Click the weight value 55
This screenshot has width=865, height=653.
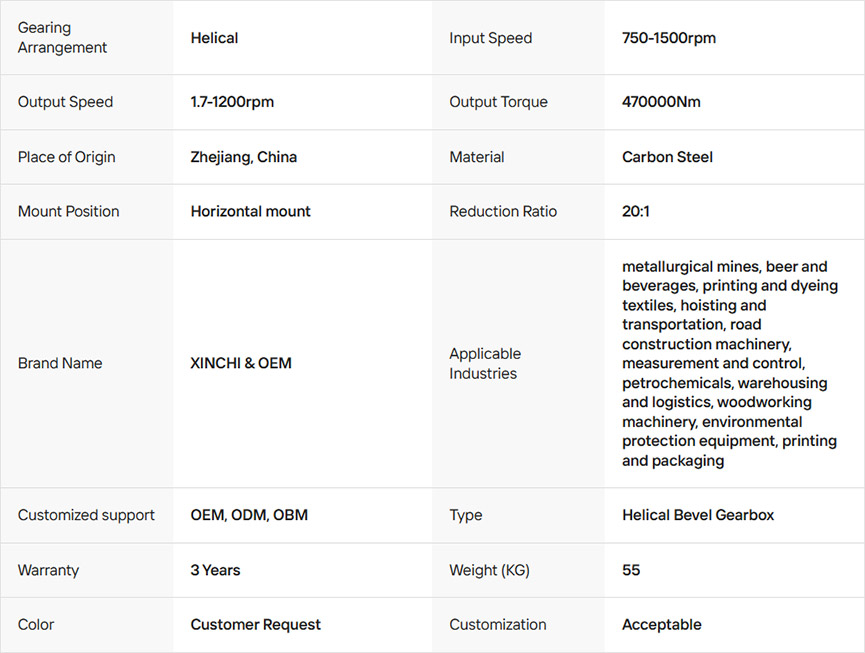631,570
